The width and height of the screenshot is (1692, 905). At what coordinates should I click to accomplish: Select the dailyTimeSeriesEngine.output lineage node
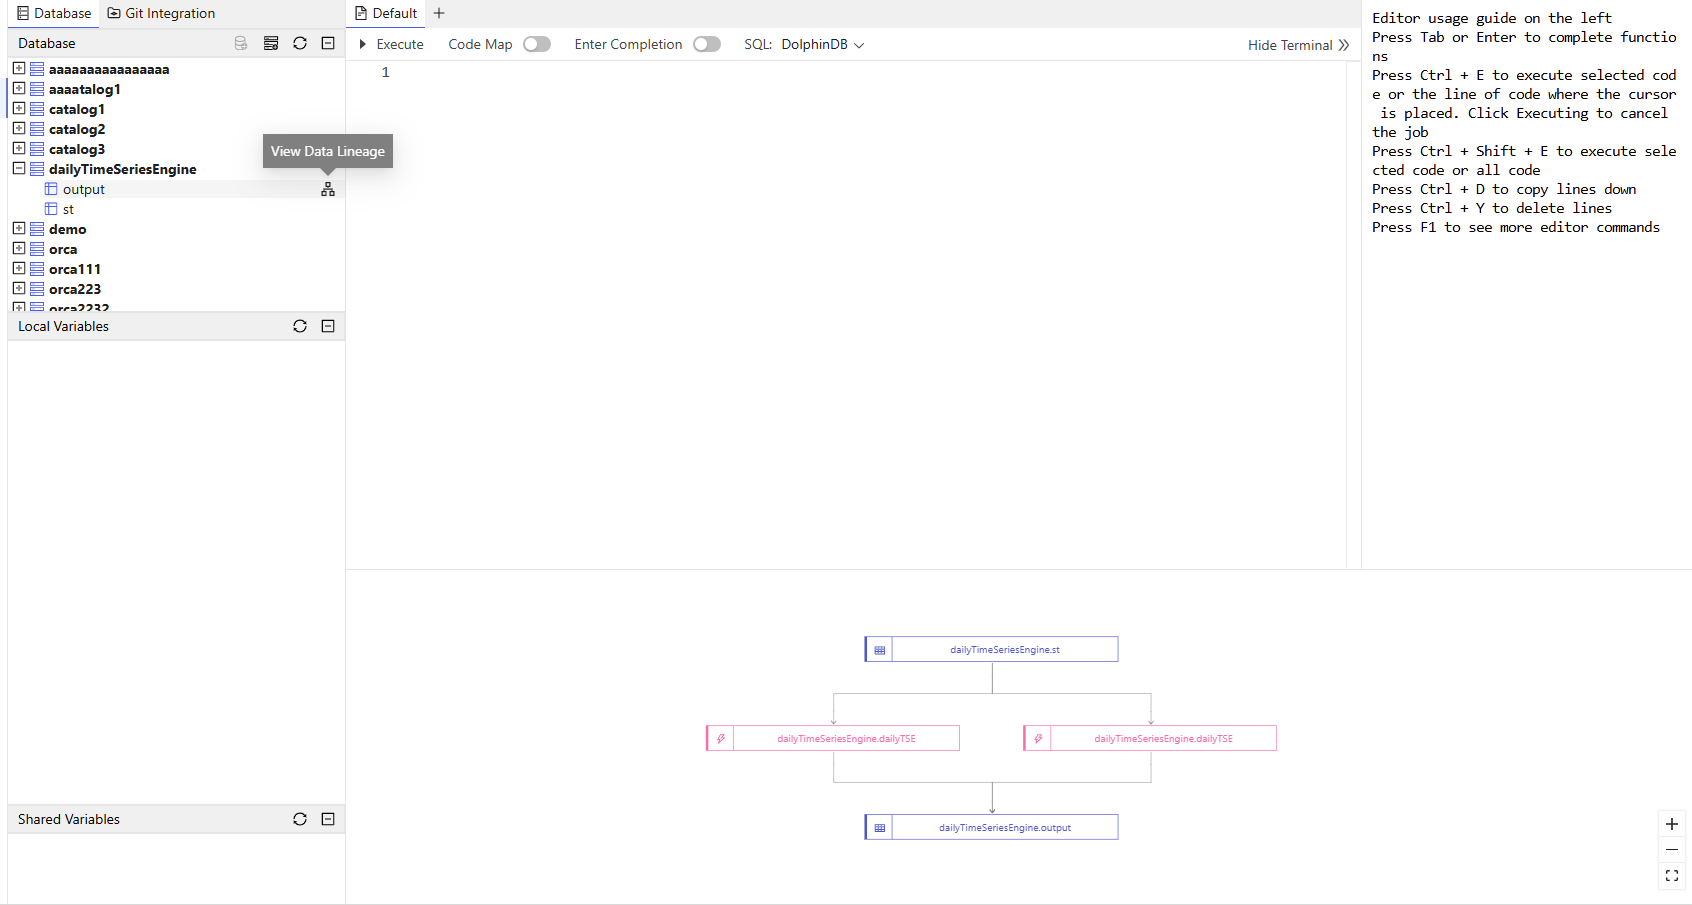[1004, 827]
